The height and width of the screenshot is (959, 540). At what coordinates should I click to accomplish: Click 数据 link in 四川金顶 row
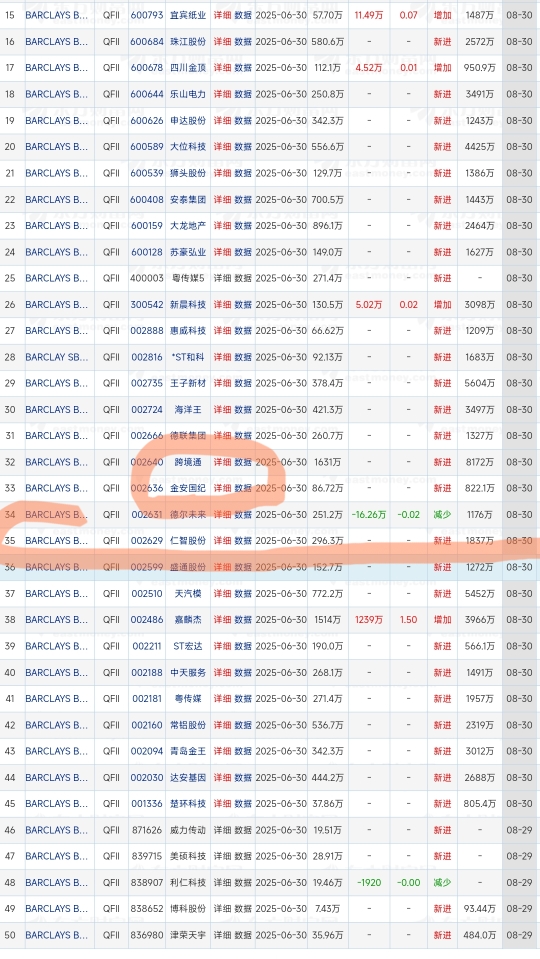pos(243,68)
